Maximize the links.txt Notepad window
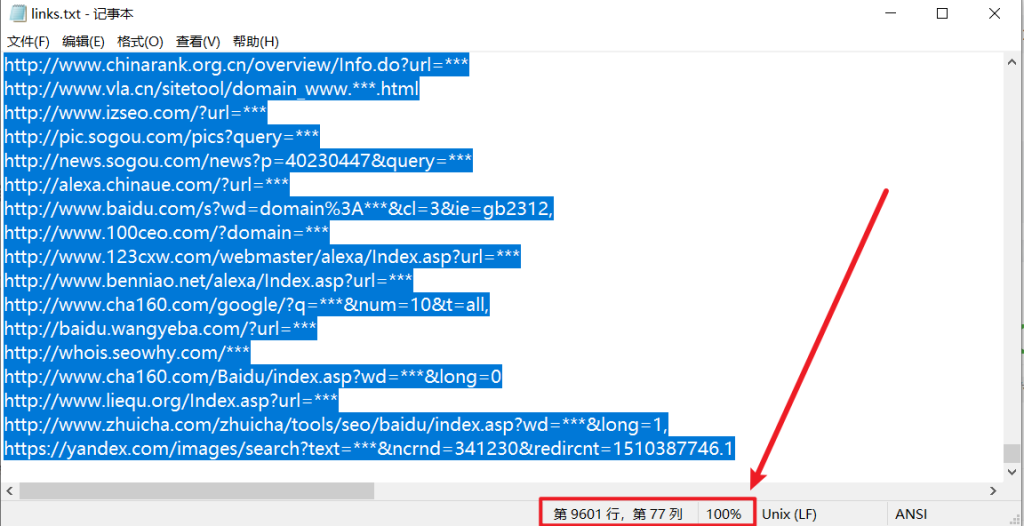 point(941,14)
